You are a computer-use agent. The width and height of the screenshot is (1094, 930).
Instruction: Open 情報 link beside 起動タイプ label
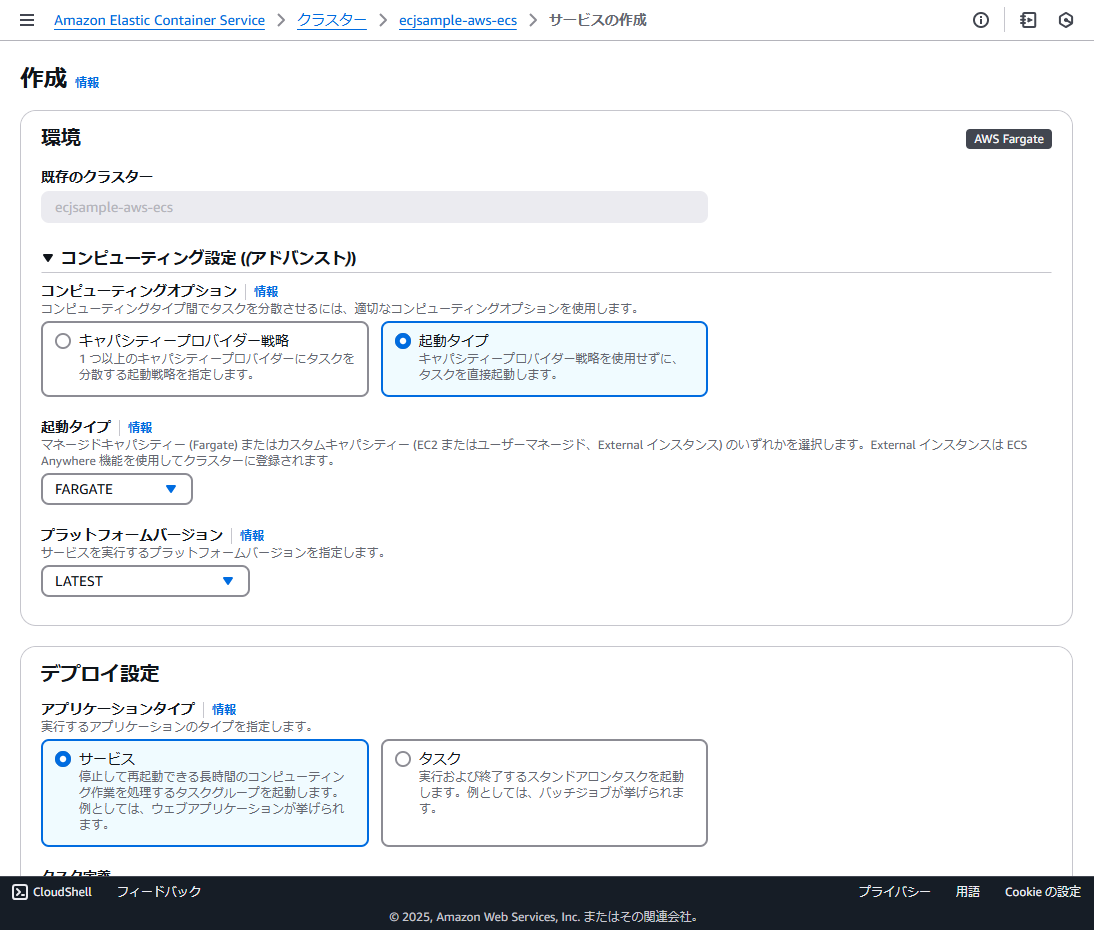pyautogui.click(x=140, y=427)
